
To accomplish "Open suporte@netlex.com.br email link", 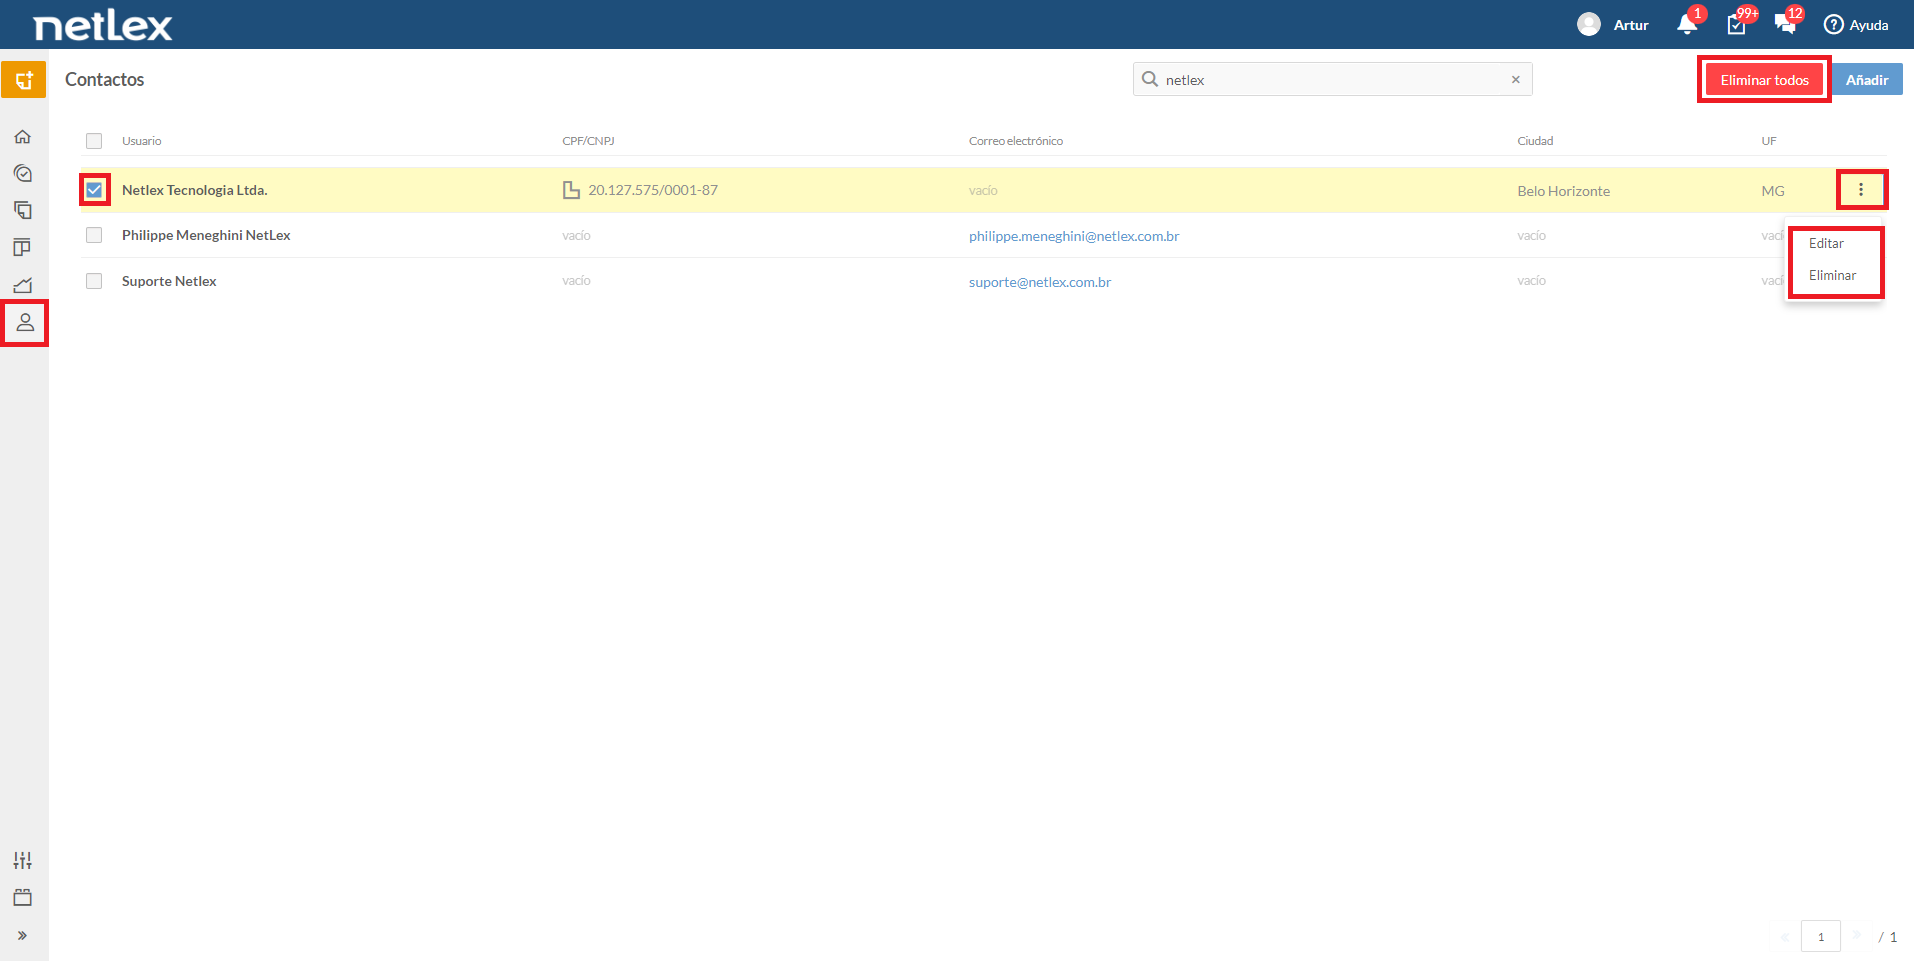I will click(1040, 282).
